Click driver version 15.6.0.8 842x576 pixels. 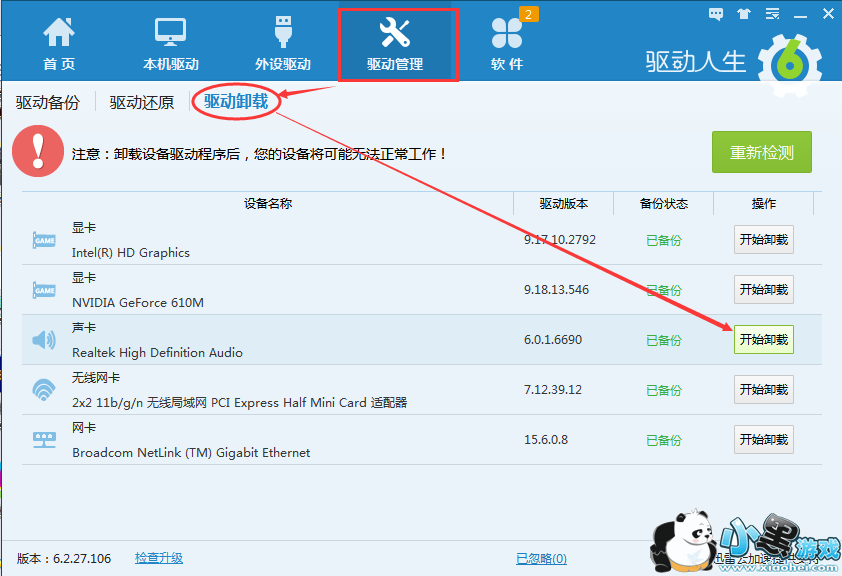(546, 440)
